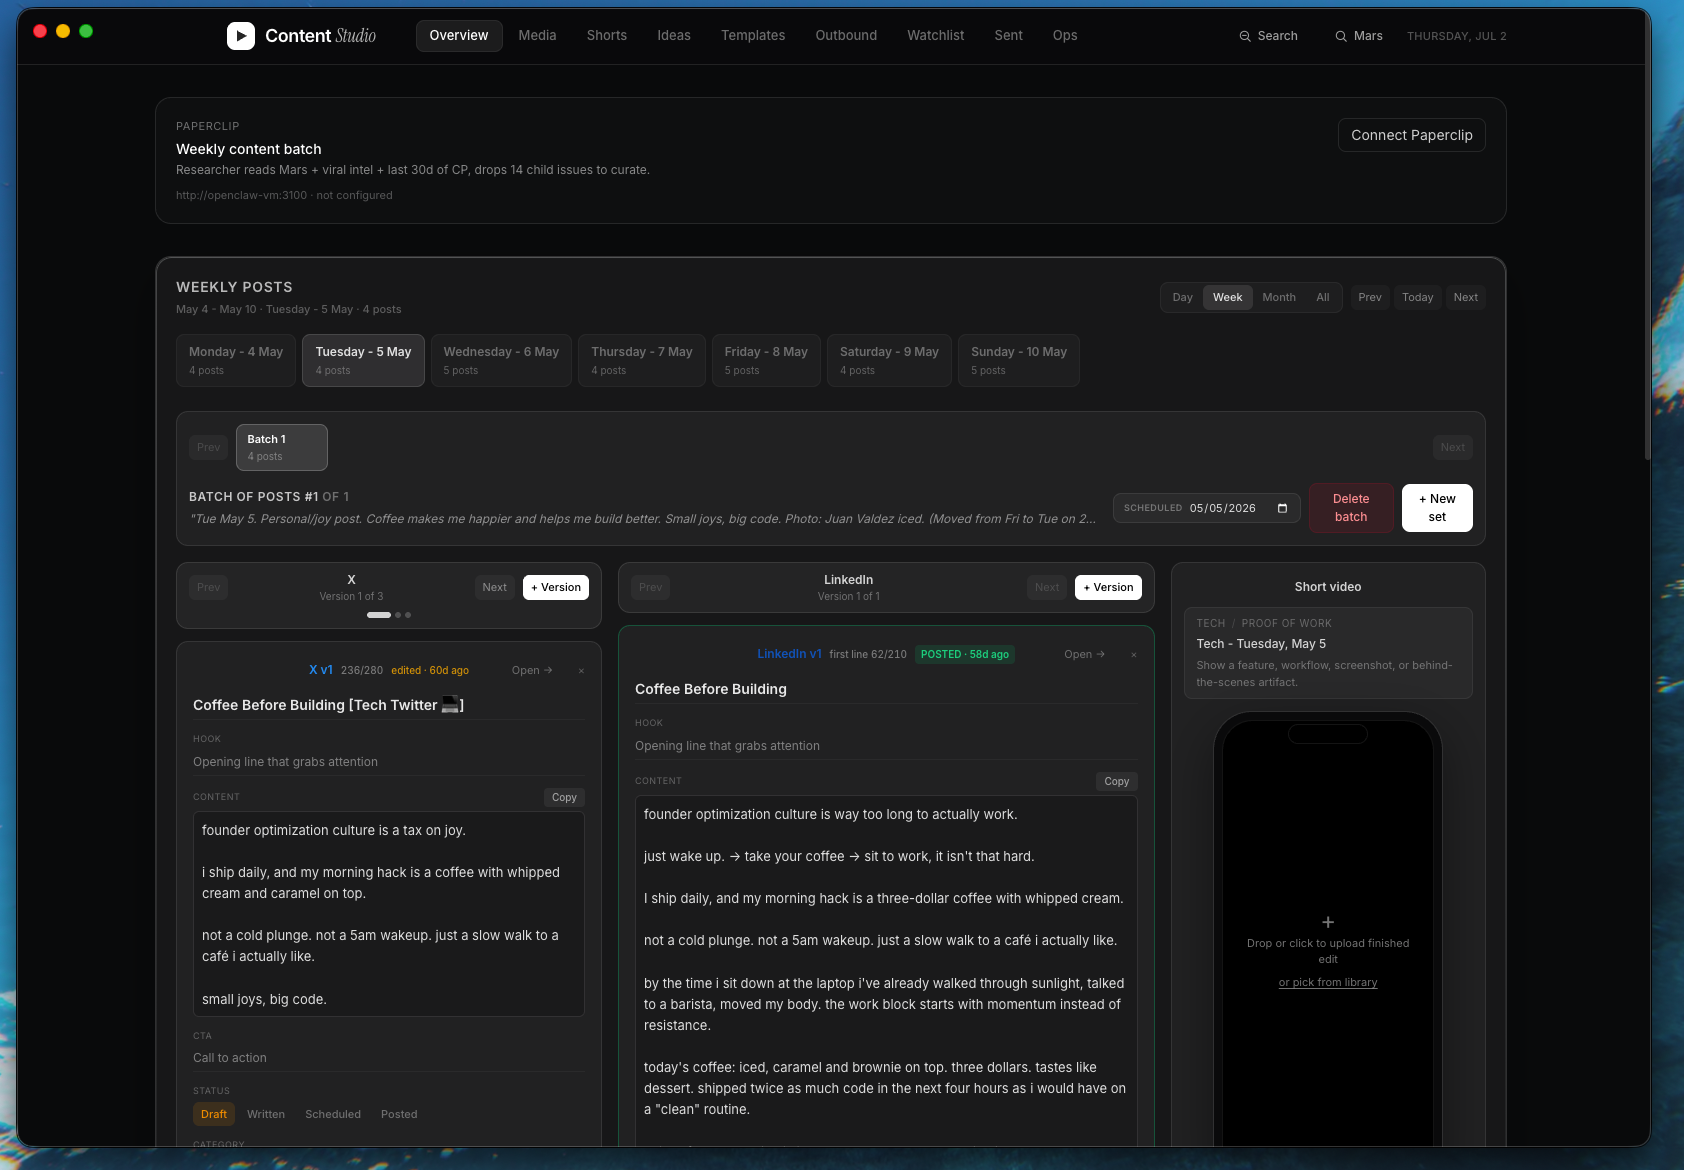This screenshot has height=1170, width=1684.
Task: Go to the Outbound tab
Action: pos(846,36)
